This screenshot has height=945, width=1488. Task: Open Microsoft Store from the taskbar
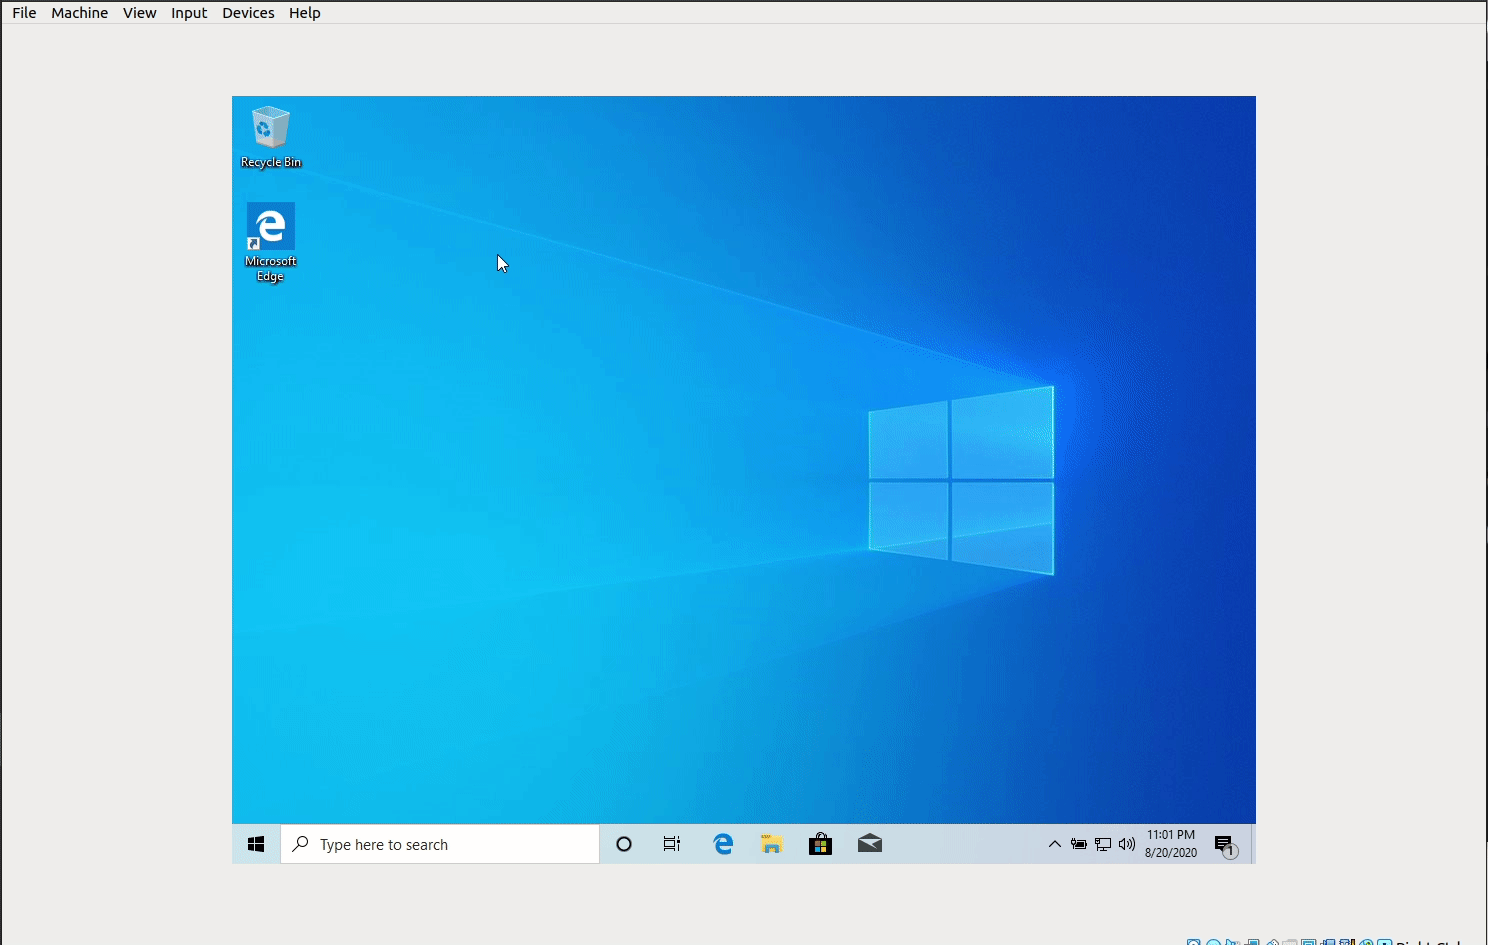820,844
